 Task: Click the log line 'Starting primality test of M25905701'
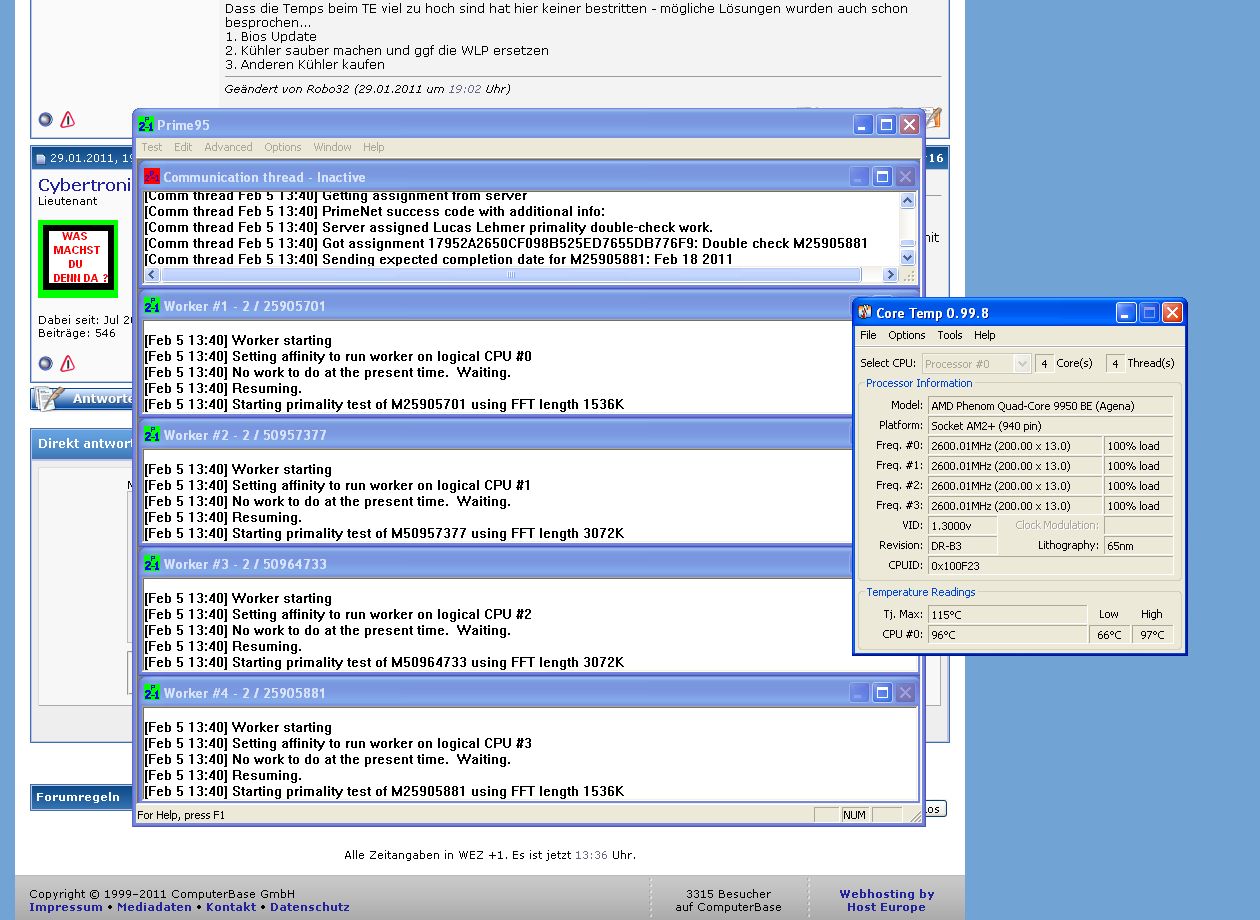click(384, 405)
